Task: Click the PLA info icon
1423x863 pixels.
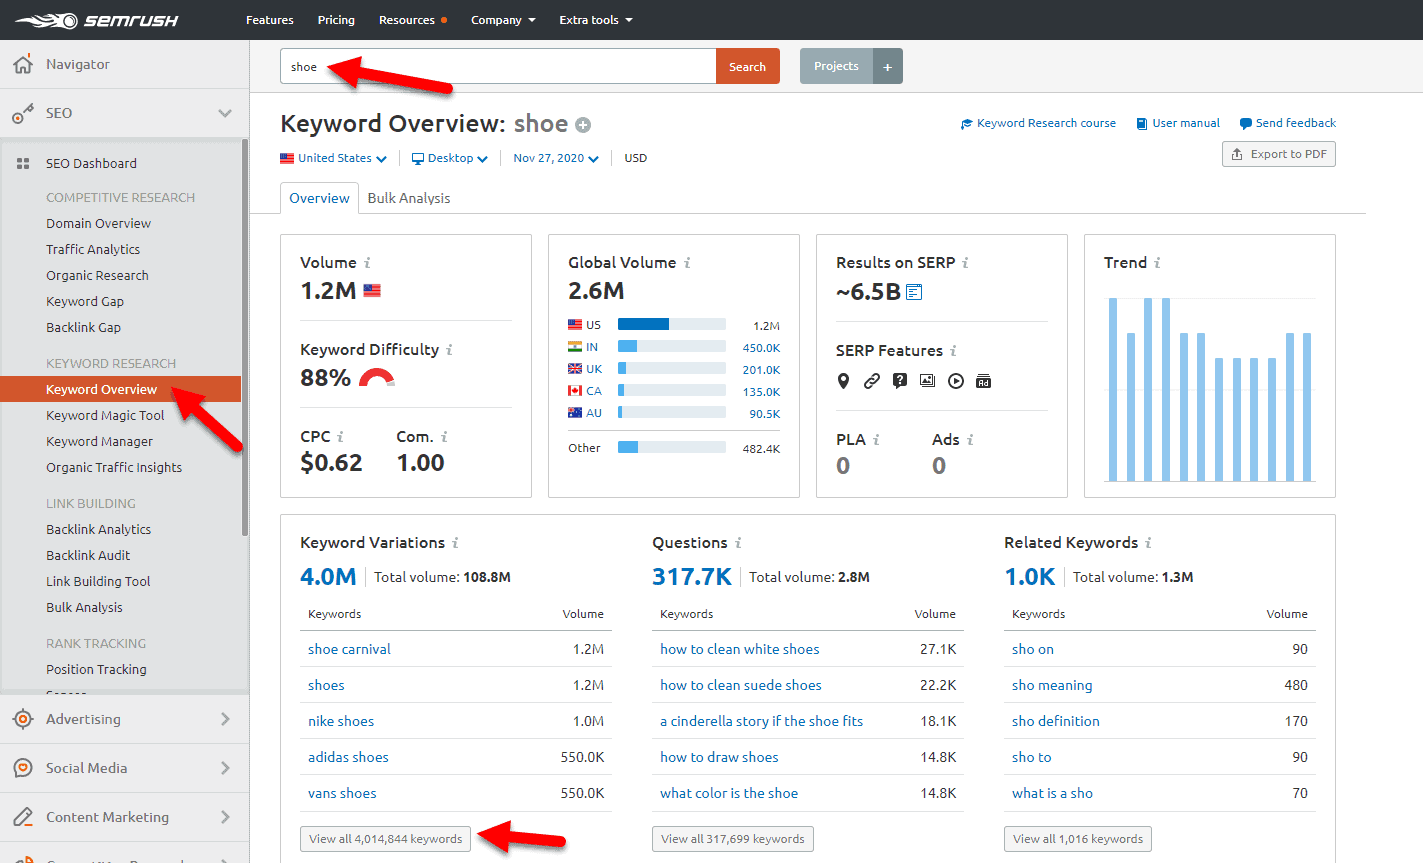Action: pos(876,440)
